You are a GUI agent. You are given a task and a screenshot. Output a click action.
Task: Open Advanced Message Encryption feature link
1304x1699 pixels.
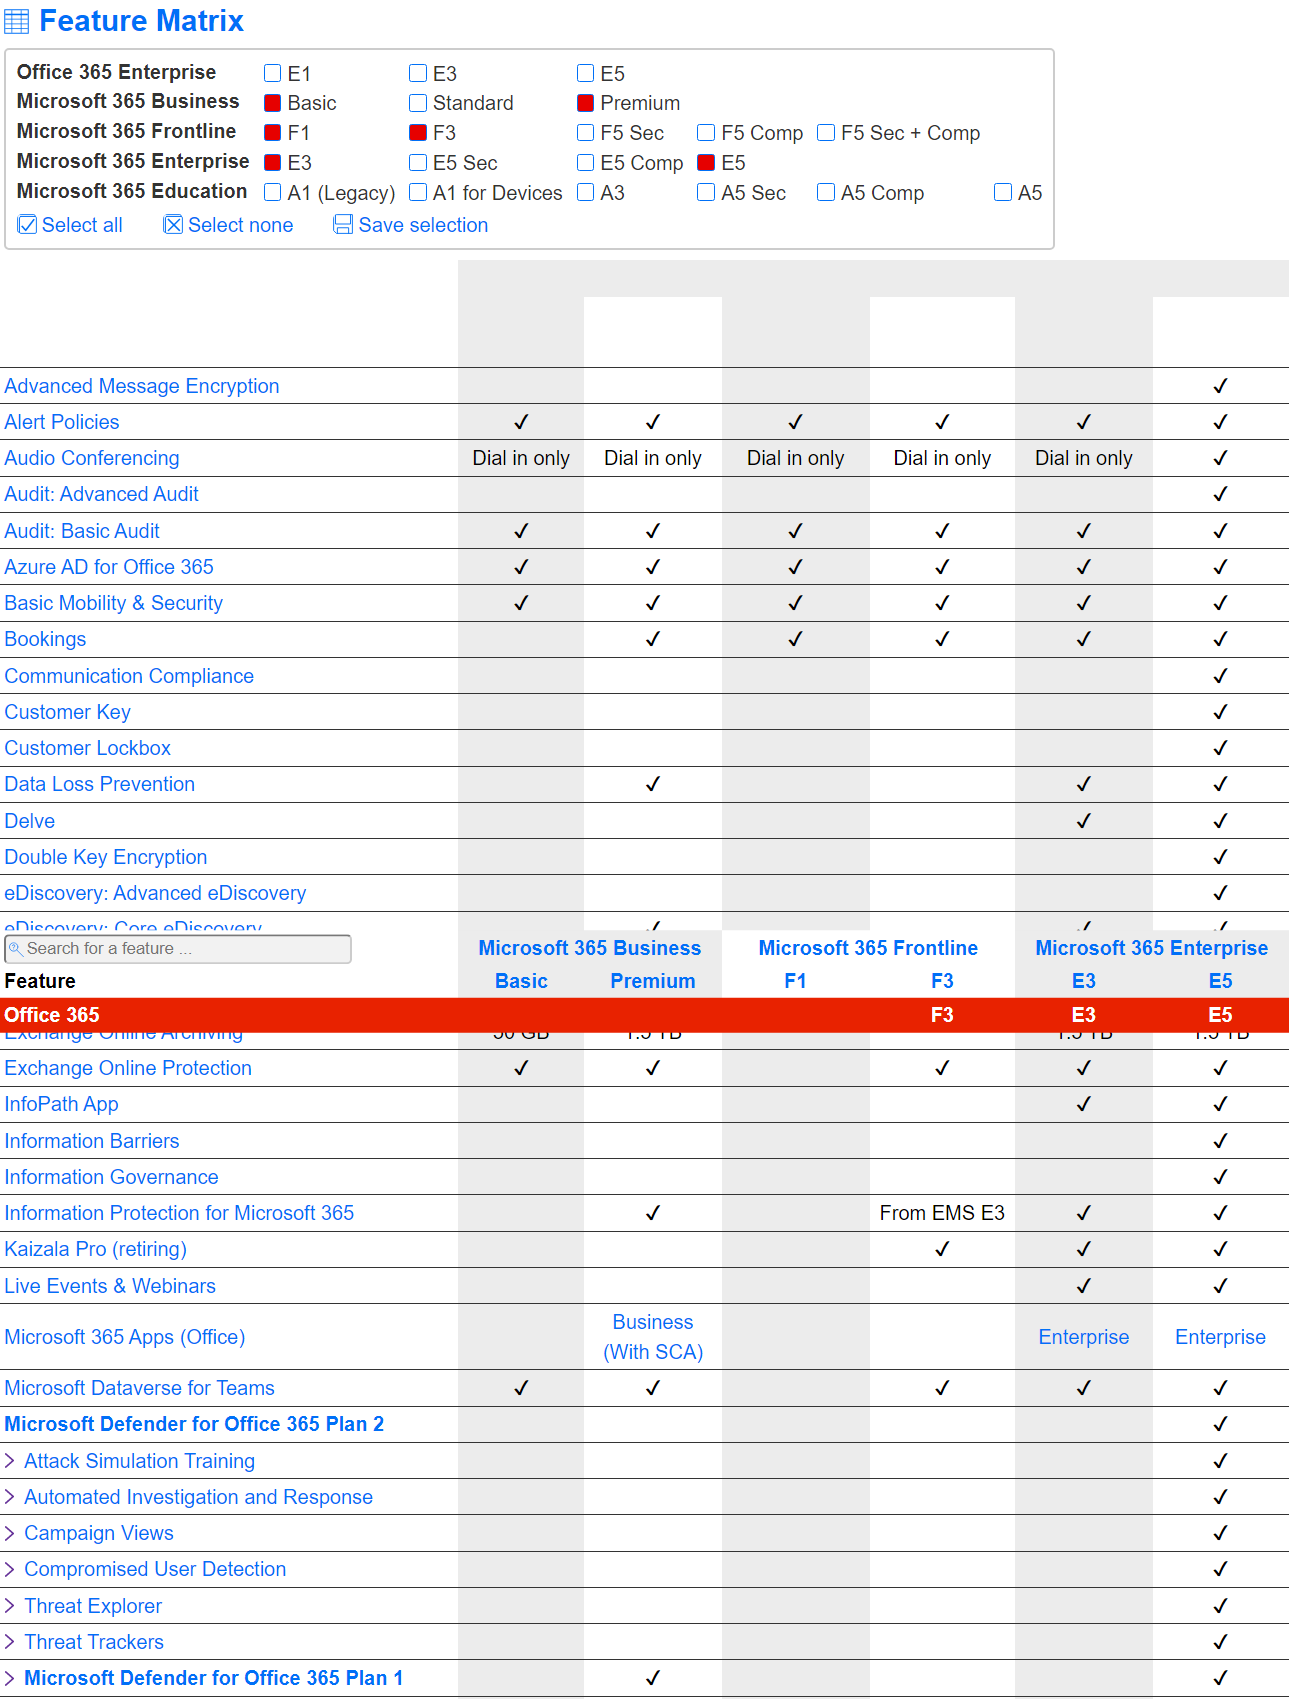142,386
